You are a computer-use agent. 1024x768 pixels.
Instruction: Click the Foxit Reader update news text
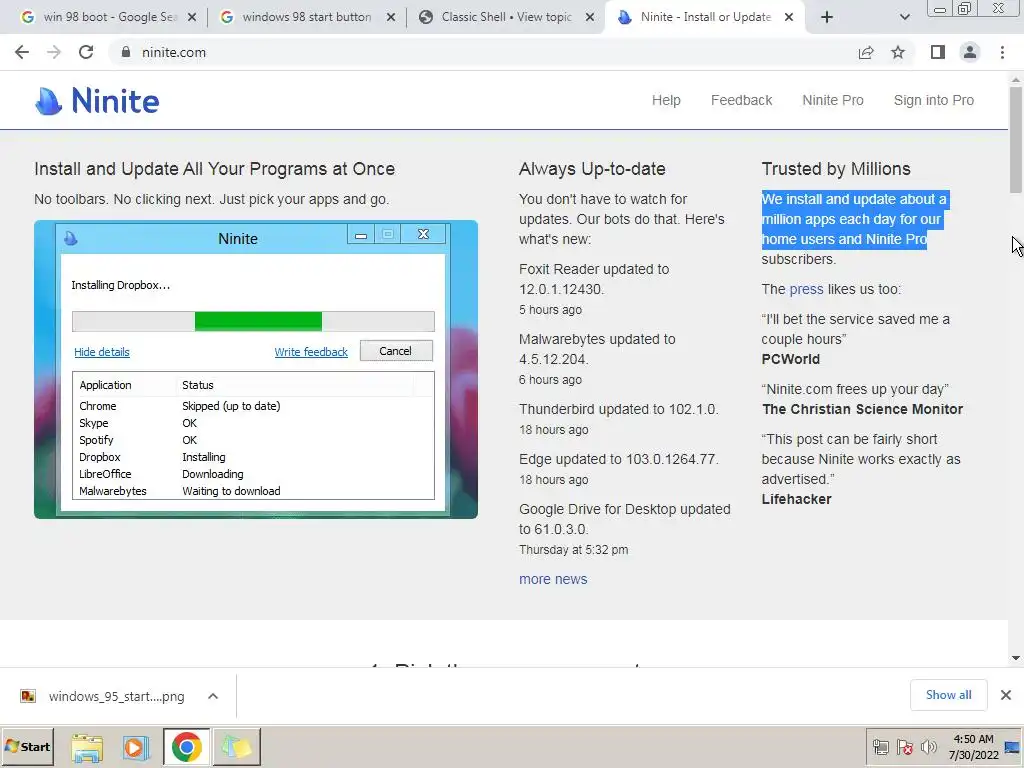[x=594, y=279]
